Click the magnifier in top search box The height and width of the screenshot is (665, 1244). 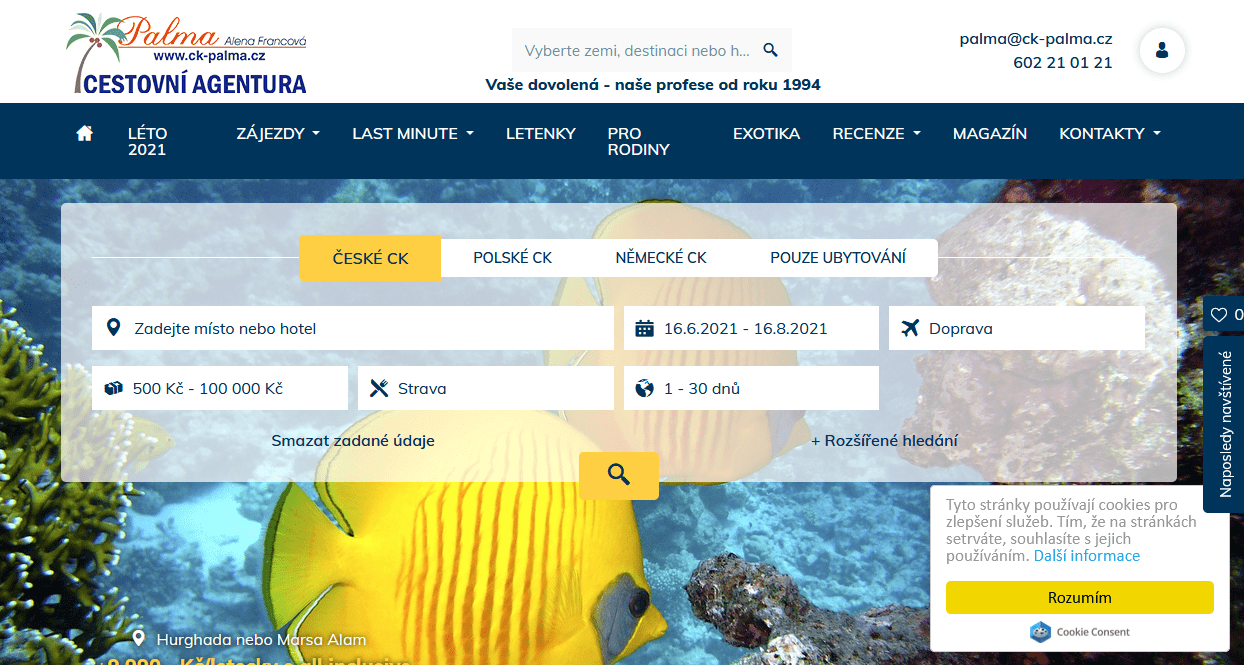(x=770, y=50)
